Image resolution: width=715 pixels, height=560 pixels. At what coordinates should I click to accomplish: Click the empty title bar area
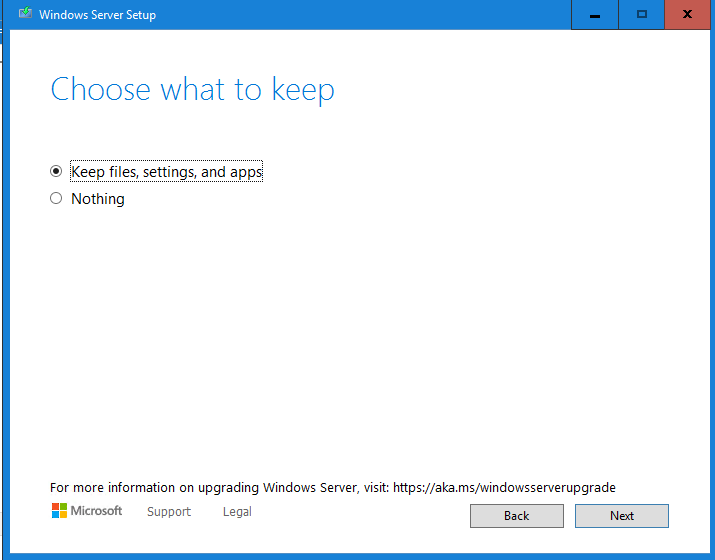pos(360,15)
